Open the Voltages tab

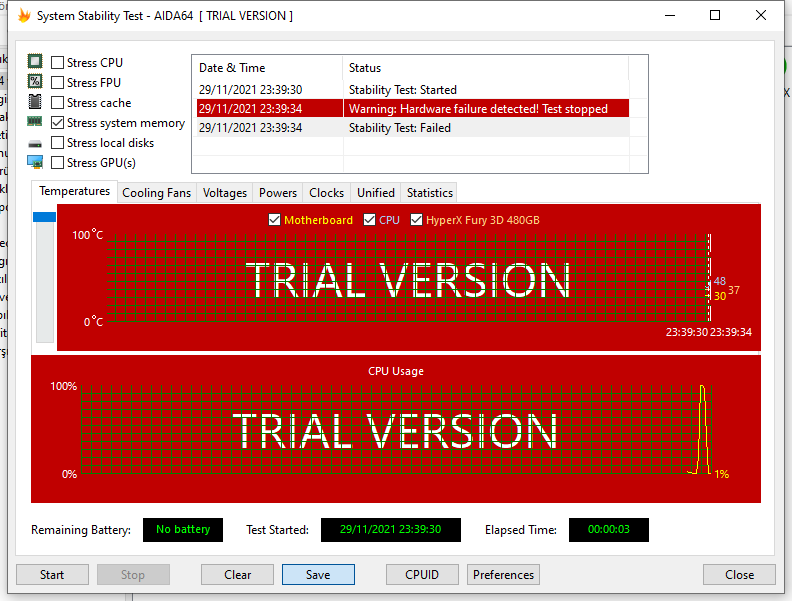click(x=225, y=193)
